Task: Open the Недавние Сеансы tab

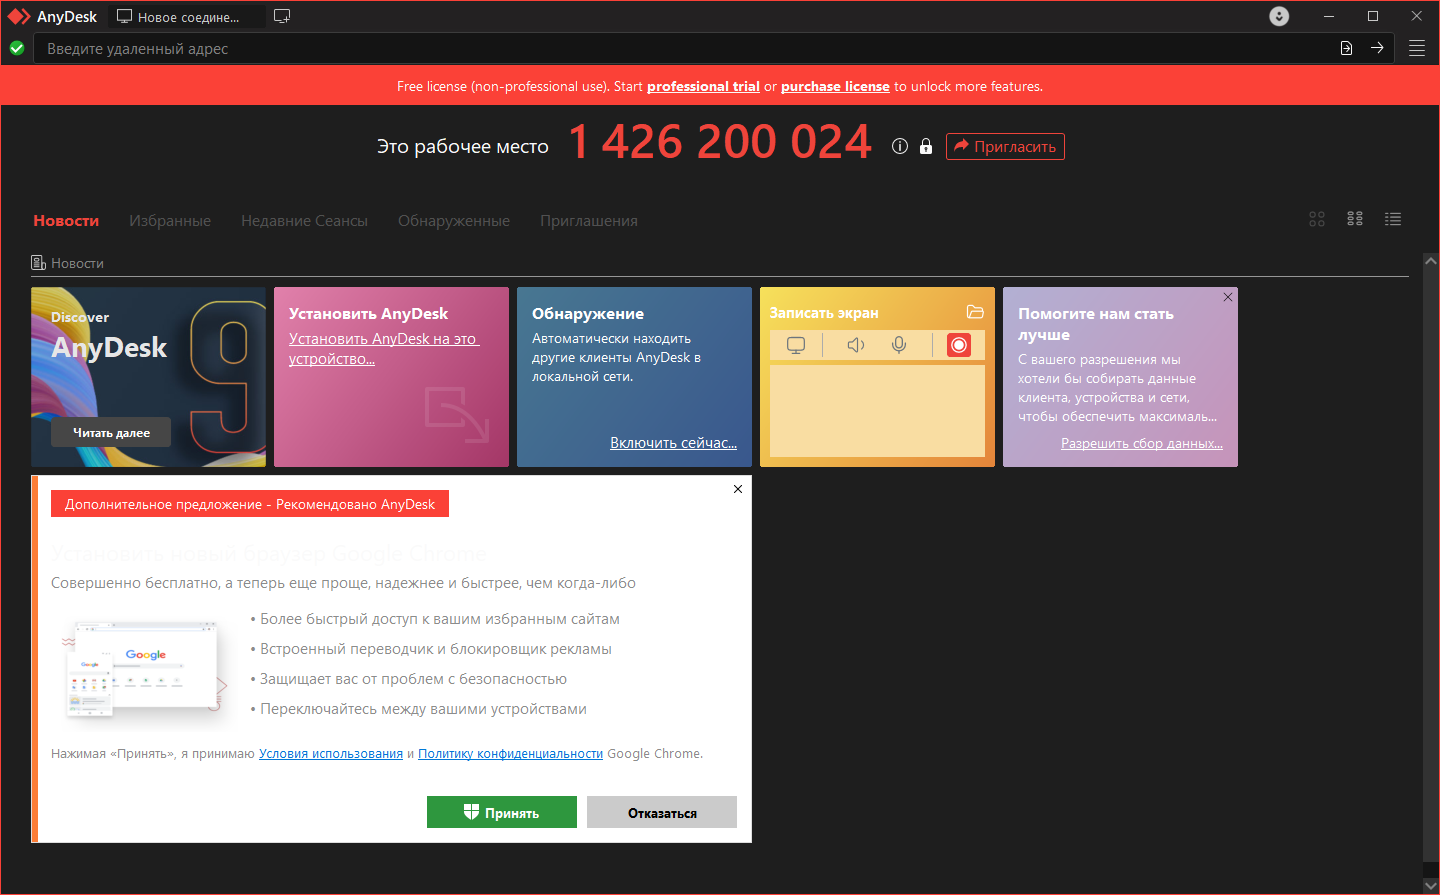Action: pos(304,220)
